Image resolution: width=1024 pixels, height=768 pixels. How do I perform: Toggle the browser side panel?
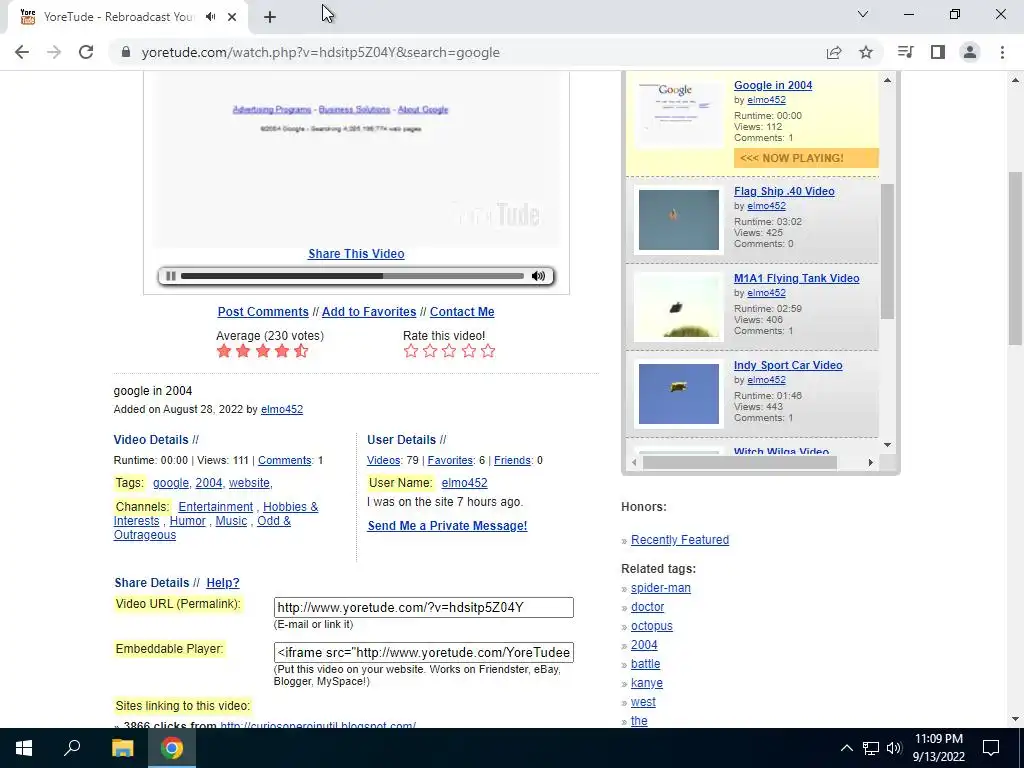[938, 52]
